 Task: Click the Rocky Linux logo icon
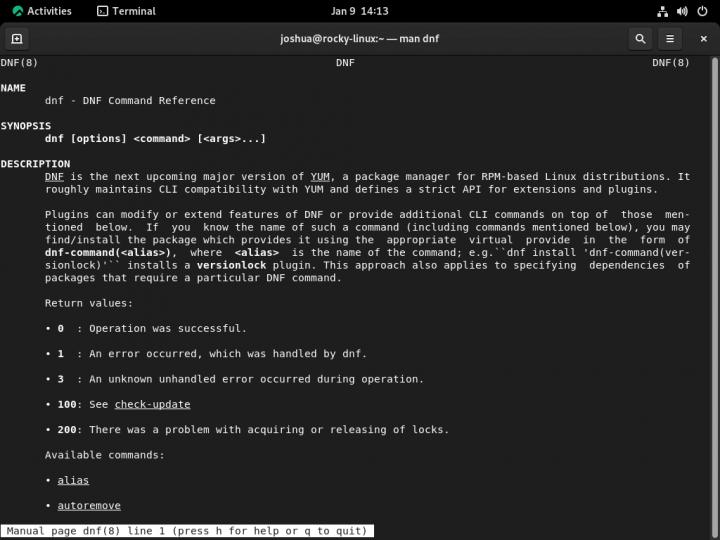pos(17,11)
